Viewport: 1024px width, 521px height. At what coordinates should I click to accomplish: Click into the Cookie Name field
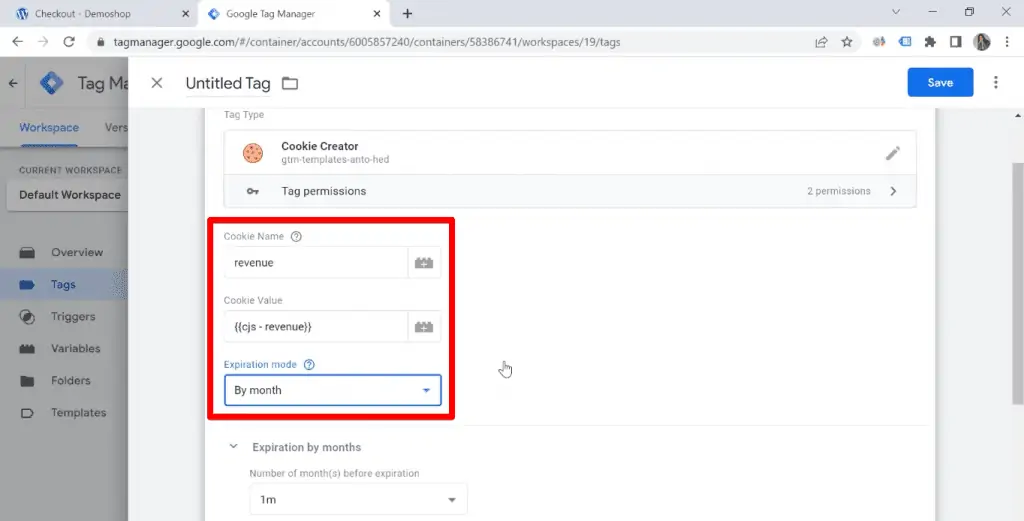click(316, 262)
